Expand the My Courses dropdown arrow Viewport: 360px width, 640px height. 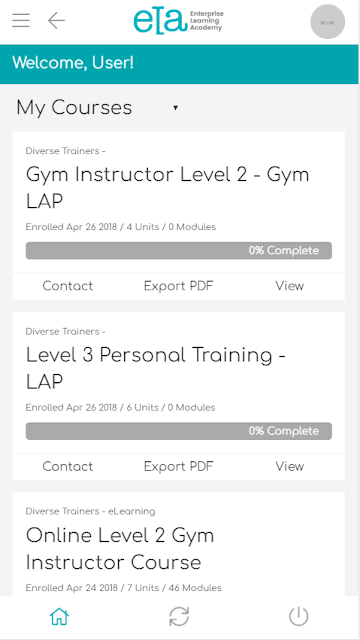(x=176, y=108)
